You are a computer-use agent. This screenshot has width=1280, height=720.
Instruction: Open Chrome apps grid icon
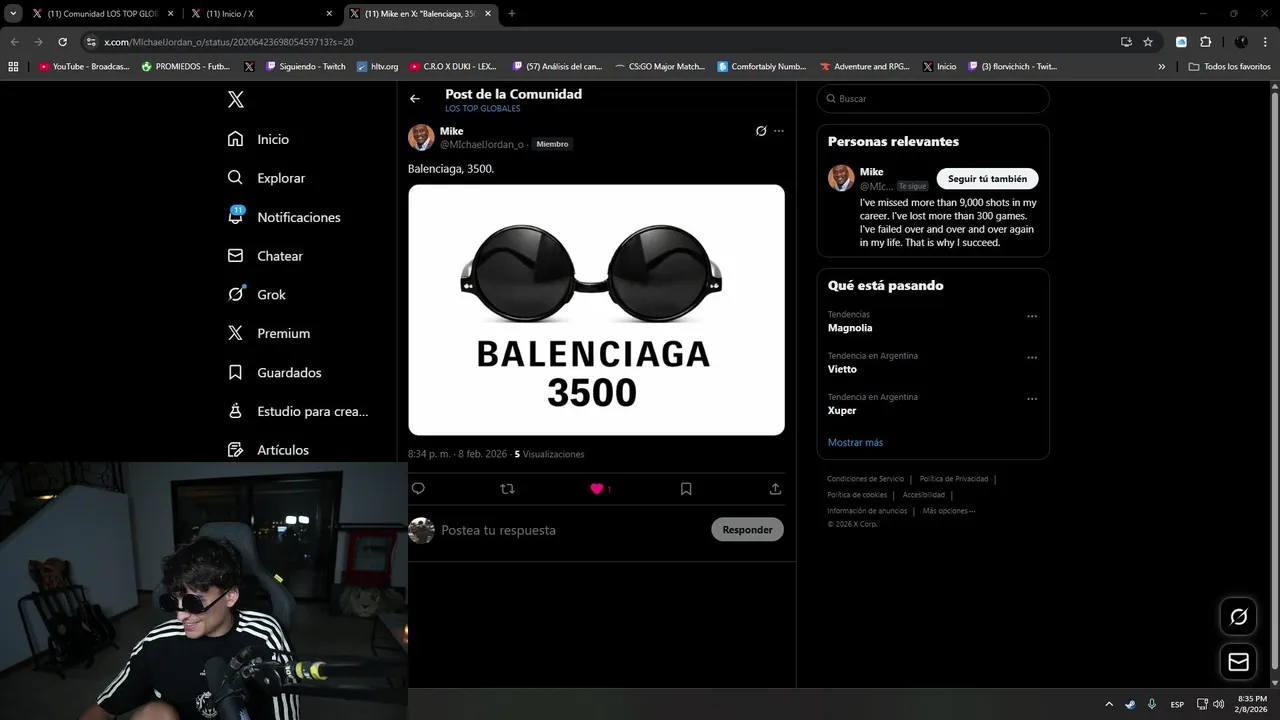13,67
